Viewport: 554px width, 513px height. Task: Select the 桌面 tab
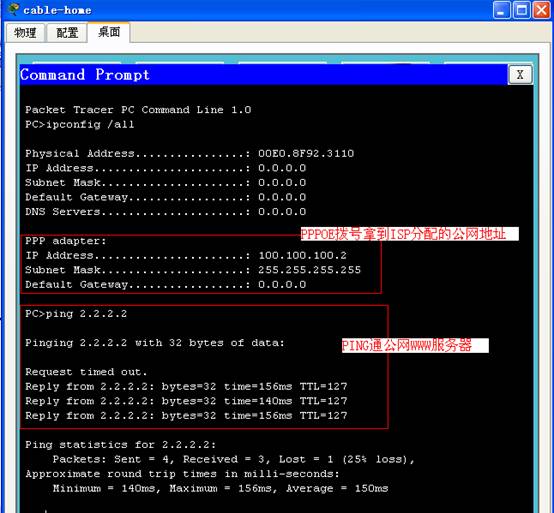[x=109, y=32]
